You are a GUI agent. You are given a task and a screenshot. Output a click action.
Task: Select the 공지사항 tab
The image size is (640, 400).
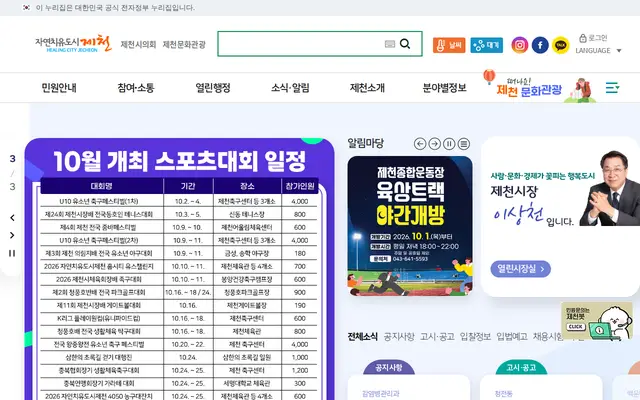pyautogui.click(x=399, y=336)
